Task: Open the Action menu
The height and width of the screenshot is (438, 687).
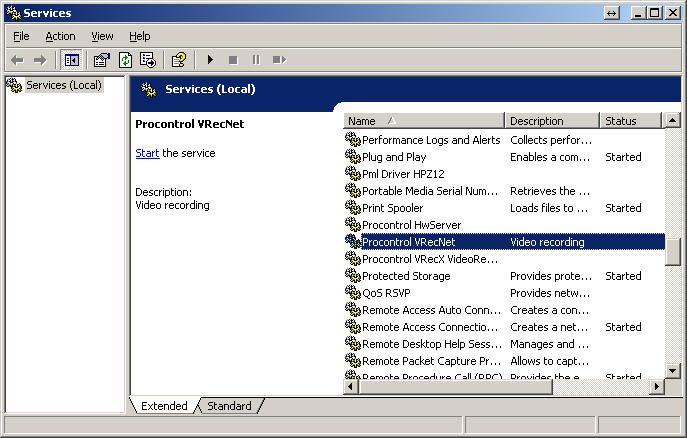Action: [60, 36]
